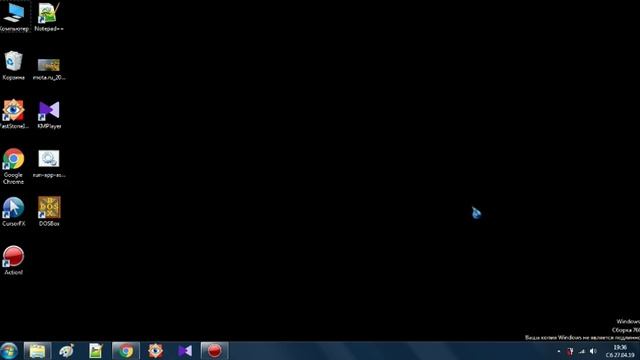Show hidden system tray icons
This screenshot has width=640, height=360.
point(559,351)
